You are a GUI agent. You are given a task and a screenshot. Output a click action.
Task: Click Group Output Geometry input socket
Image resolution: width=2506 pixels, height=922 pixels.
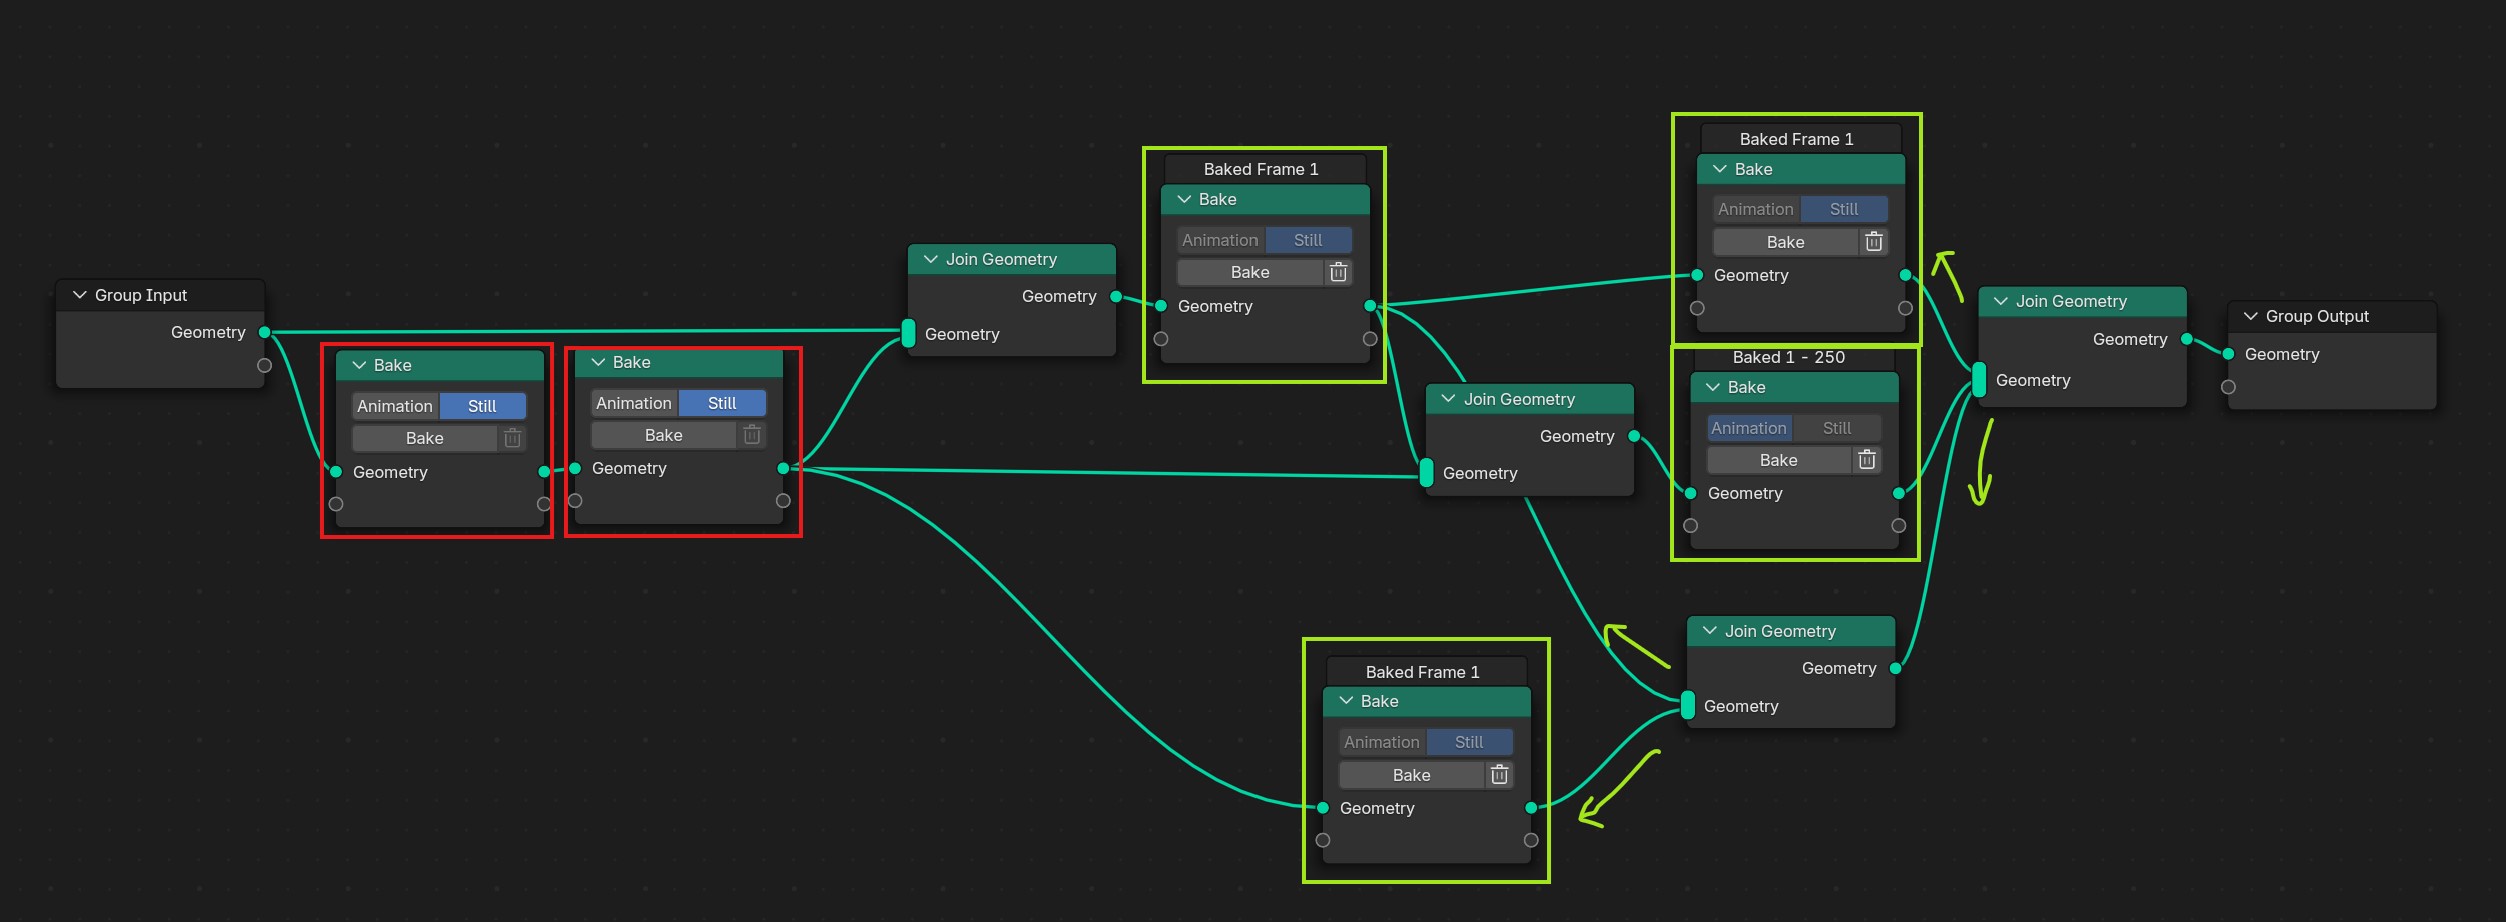[2228, 354]
